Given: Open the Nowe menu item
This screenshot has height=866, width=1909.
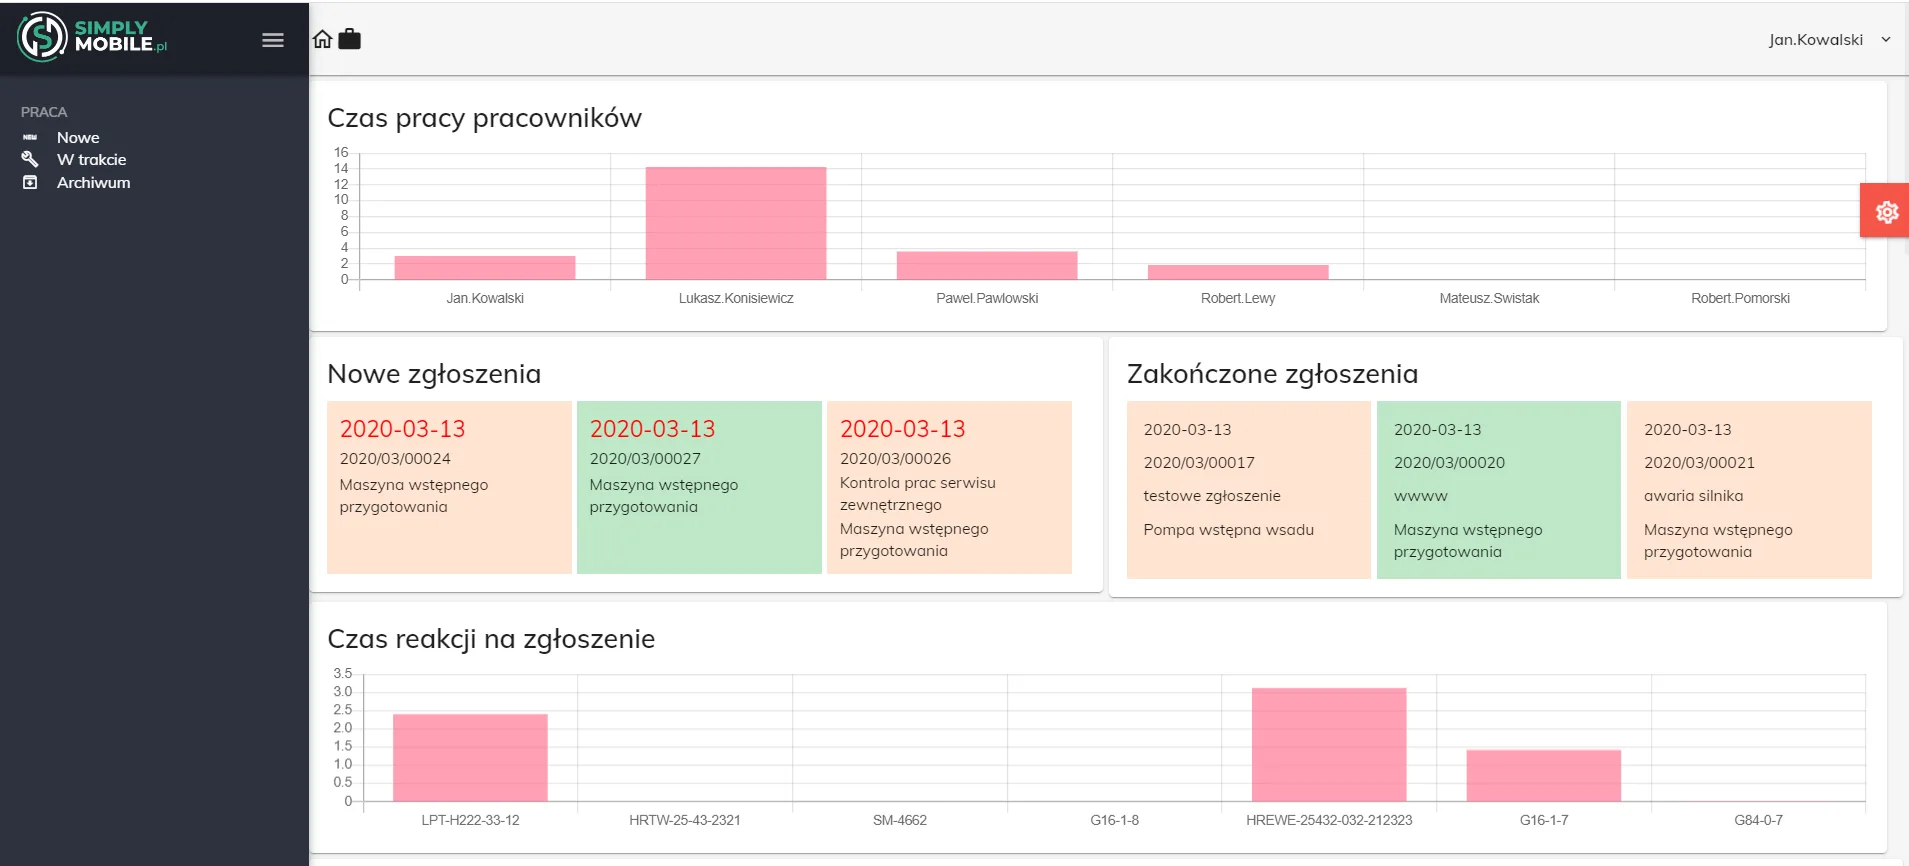Looking at the screenshot, I should 78,137.
